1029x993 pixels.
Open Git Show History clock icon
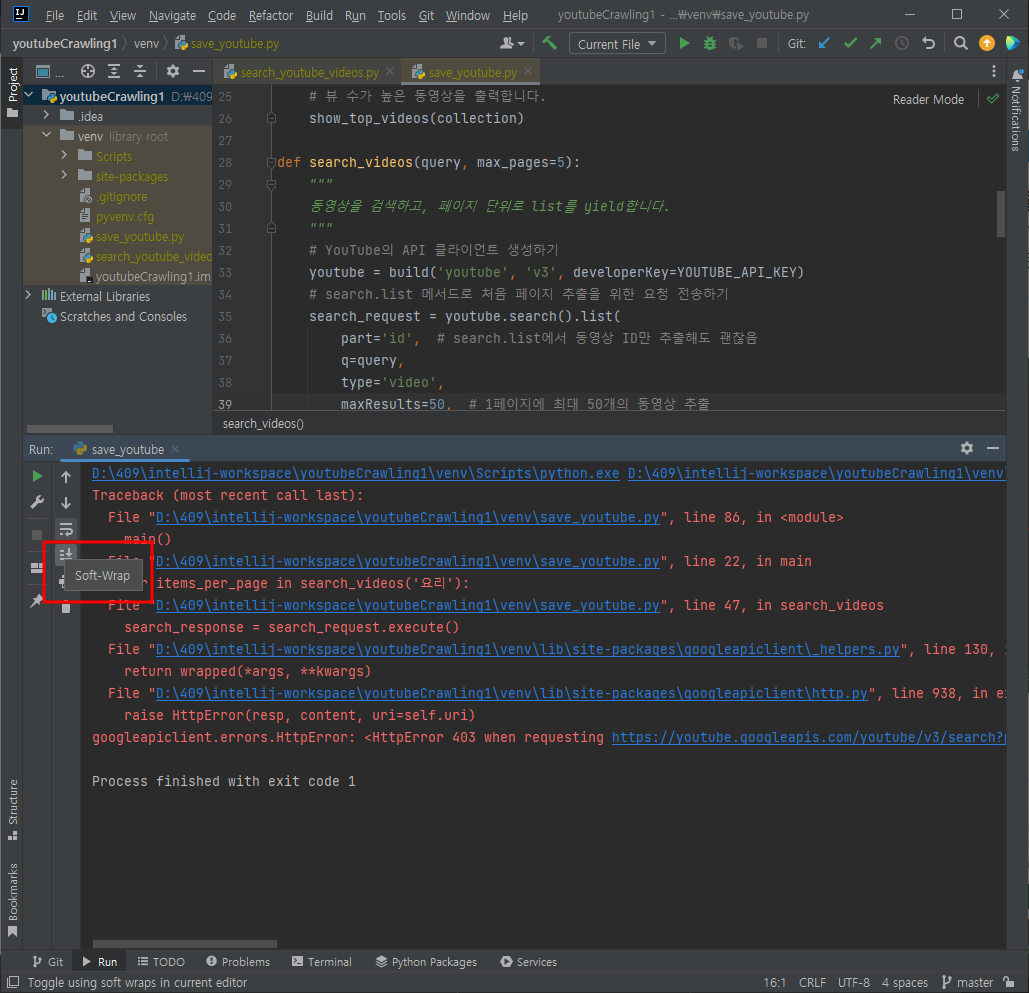(902, 43)
